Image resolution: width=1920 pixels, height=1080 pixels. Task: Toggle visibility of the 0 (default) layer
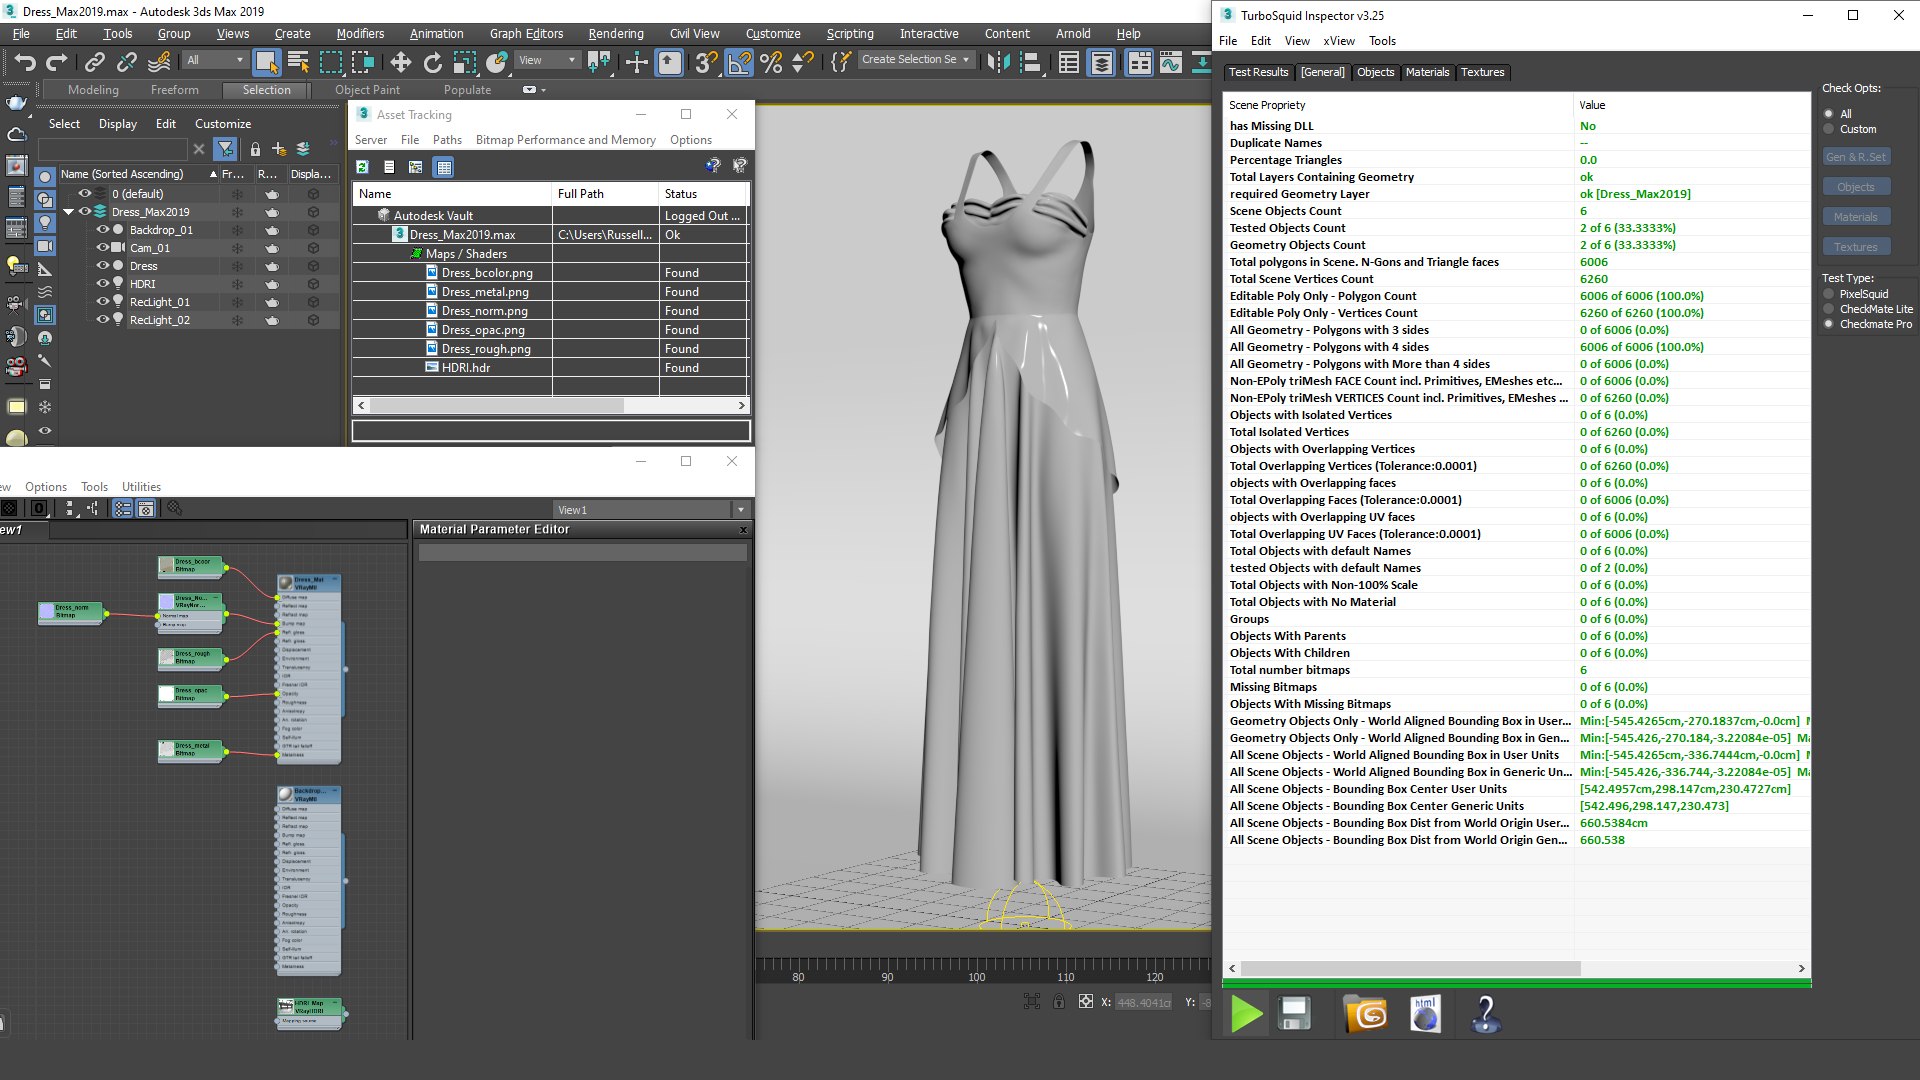85,194
